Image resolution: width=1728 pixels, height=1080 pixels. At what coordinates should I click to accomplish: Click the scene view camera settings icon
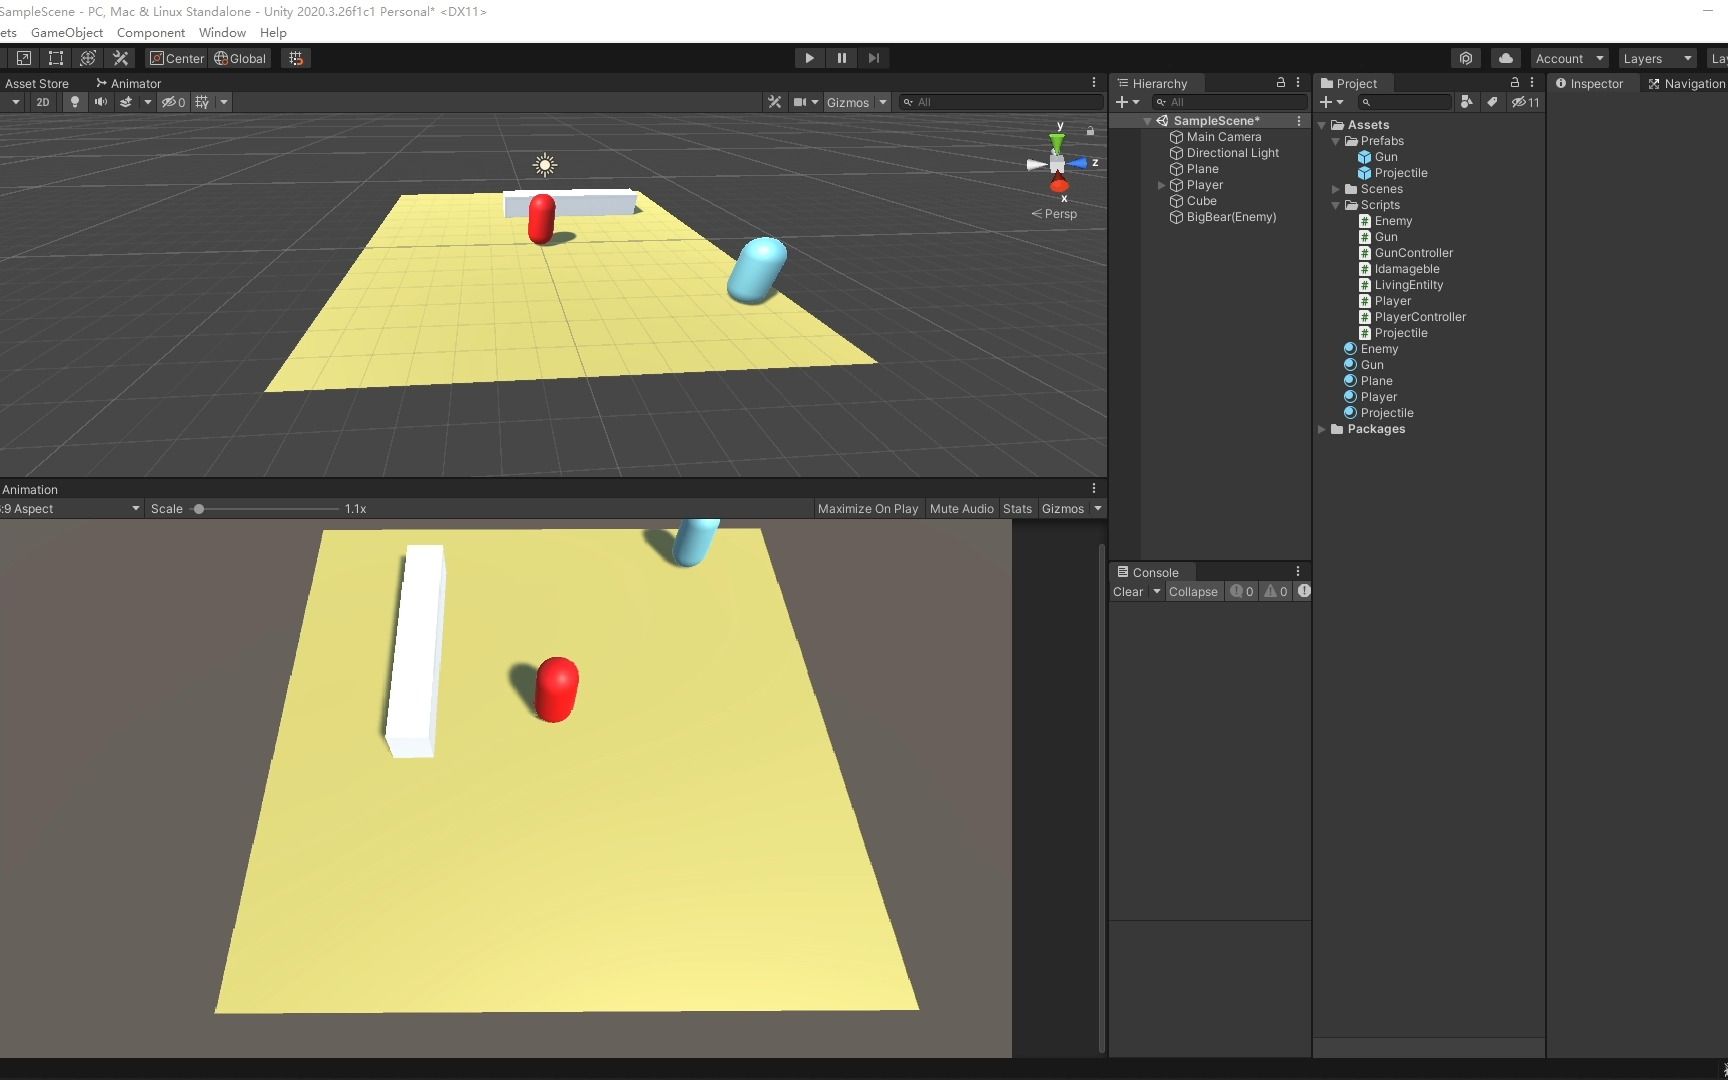click(799, 102)
